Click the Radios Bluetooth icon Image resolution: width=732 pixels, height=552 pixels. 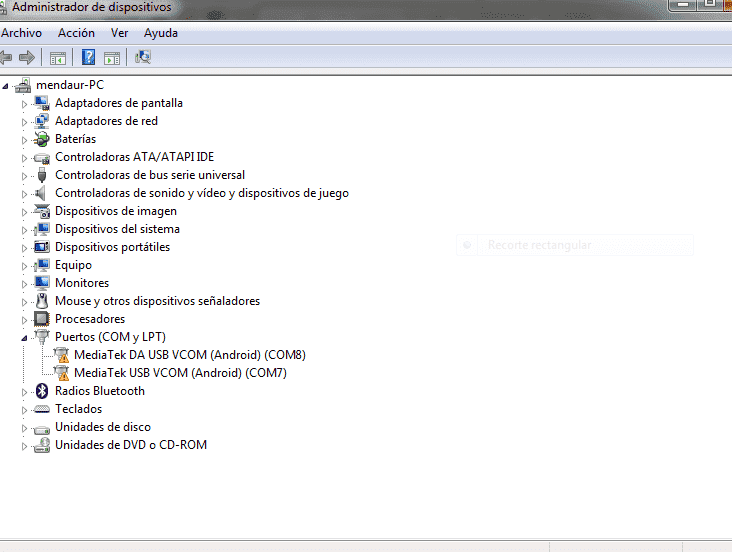(x=42, y=391)
